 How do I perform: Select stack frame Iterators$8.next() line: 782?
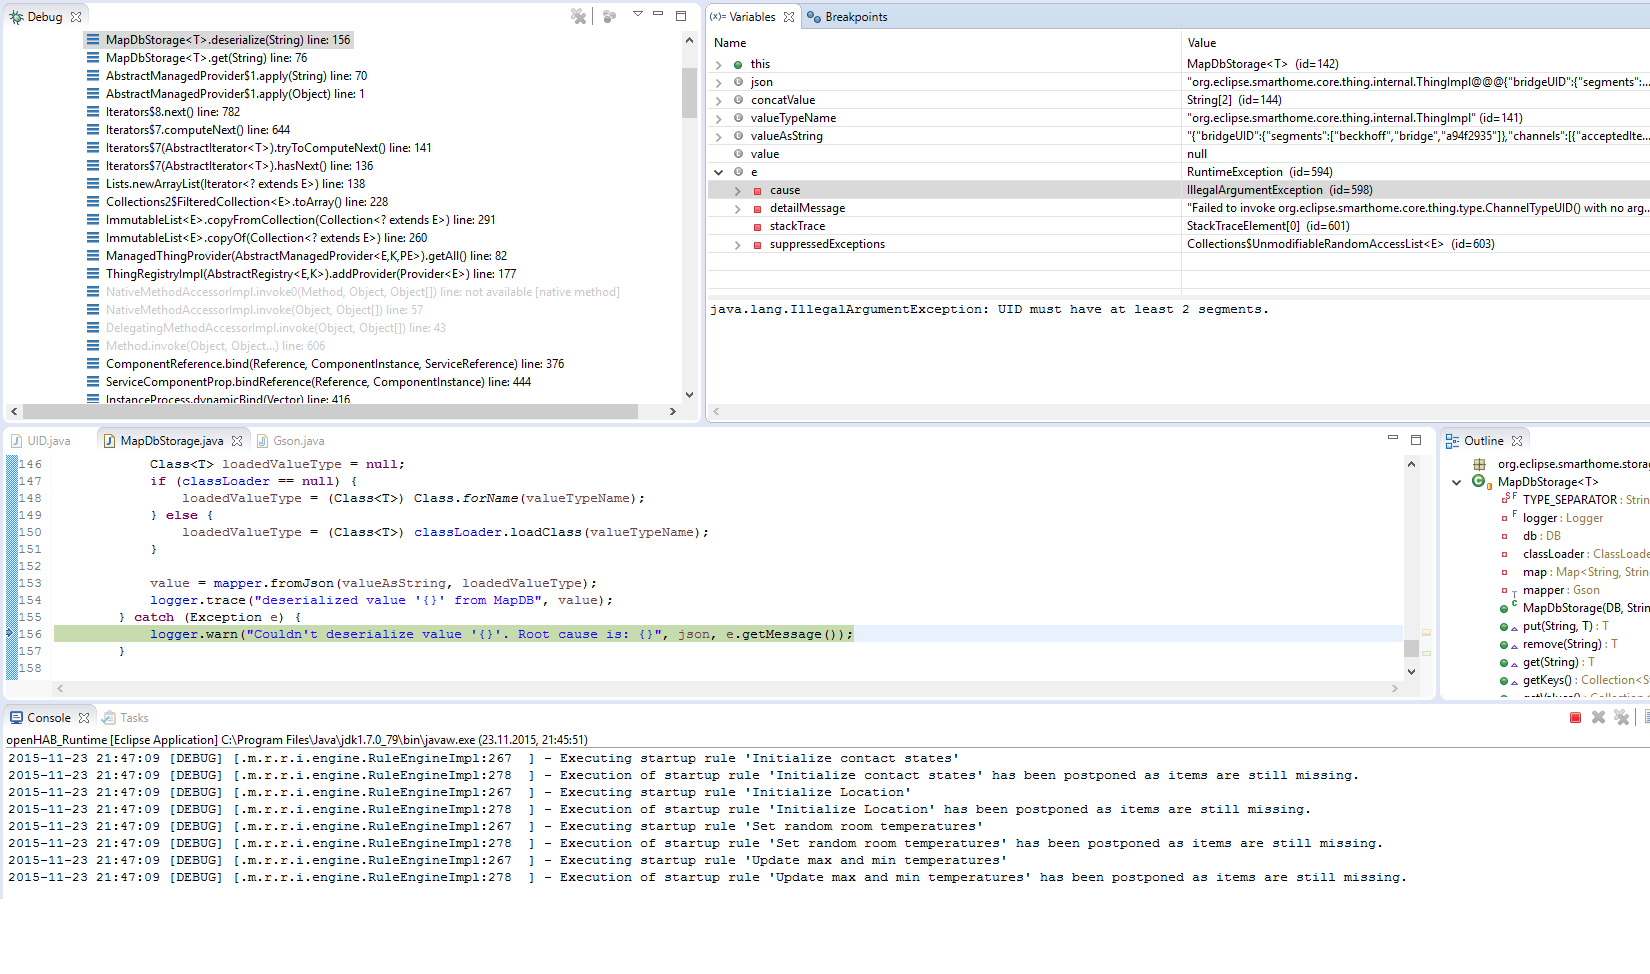(x=173, y=112)
